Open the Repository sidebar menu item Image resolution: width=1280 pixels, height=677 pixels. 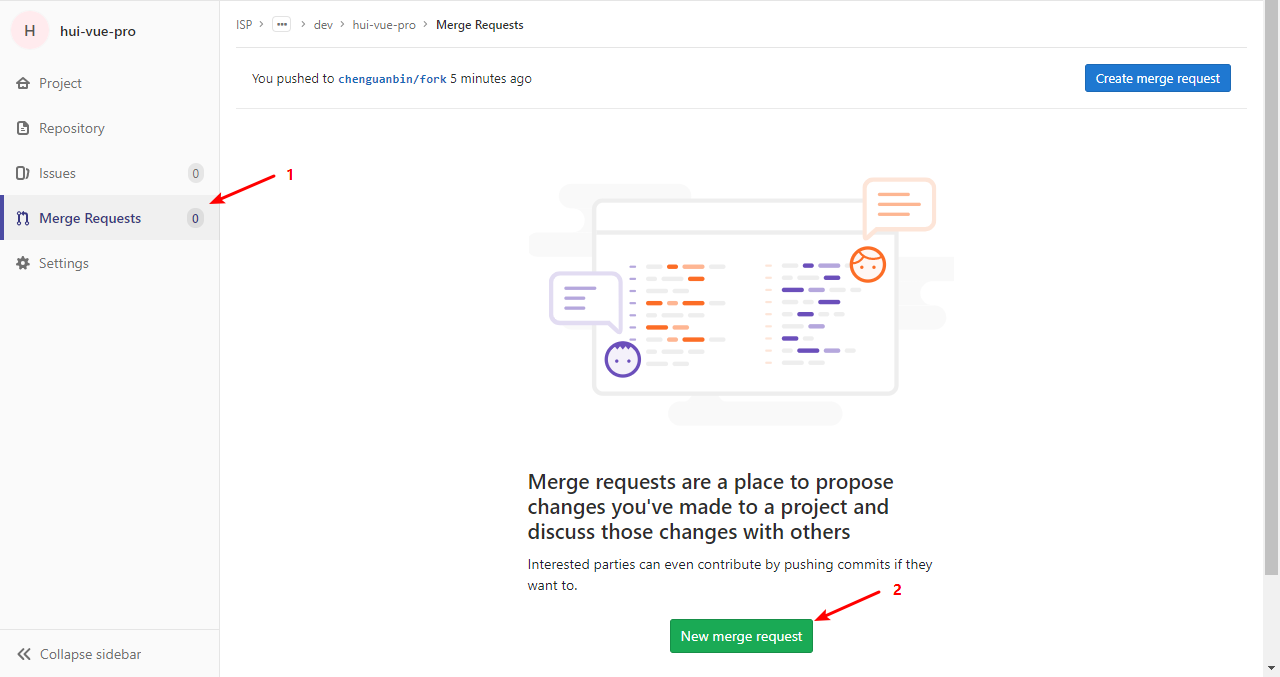coord(110,129)
